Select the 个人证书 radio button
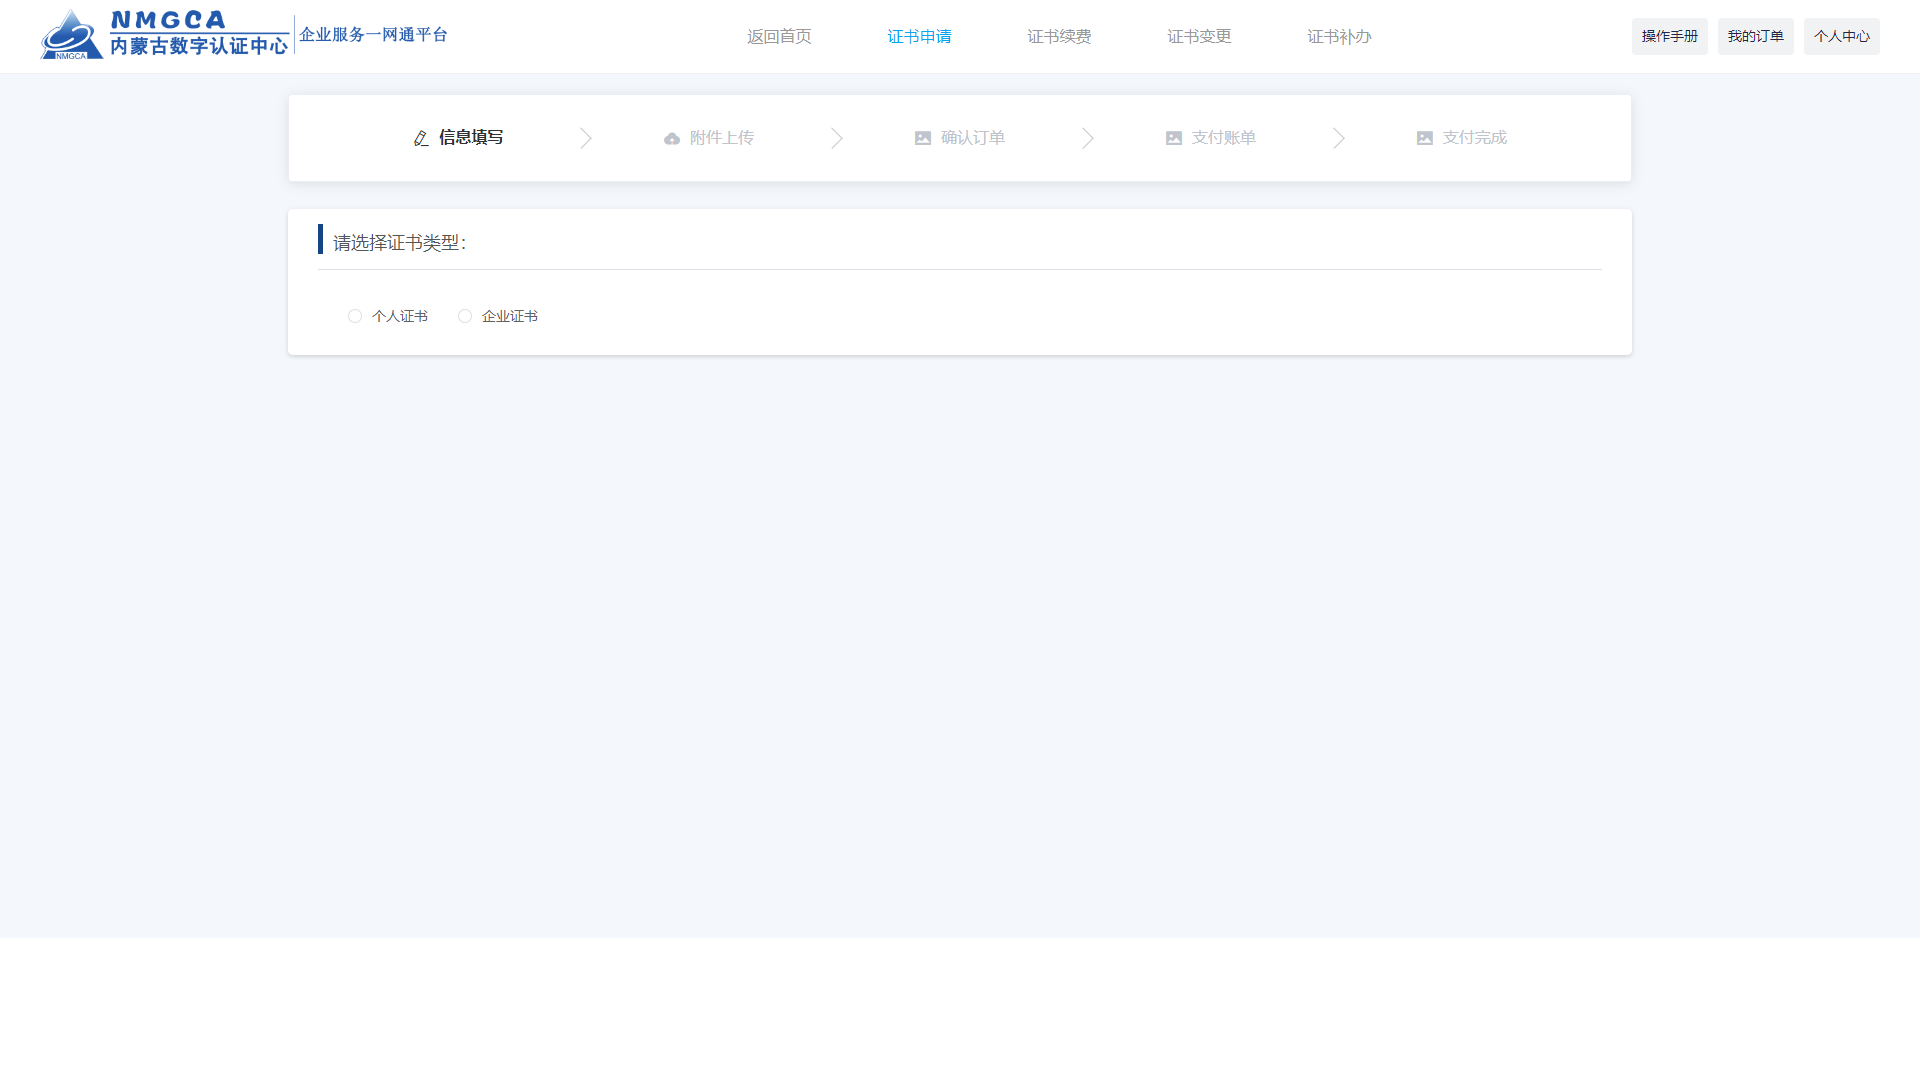 pyautogui.click(x=355, y=316)
